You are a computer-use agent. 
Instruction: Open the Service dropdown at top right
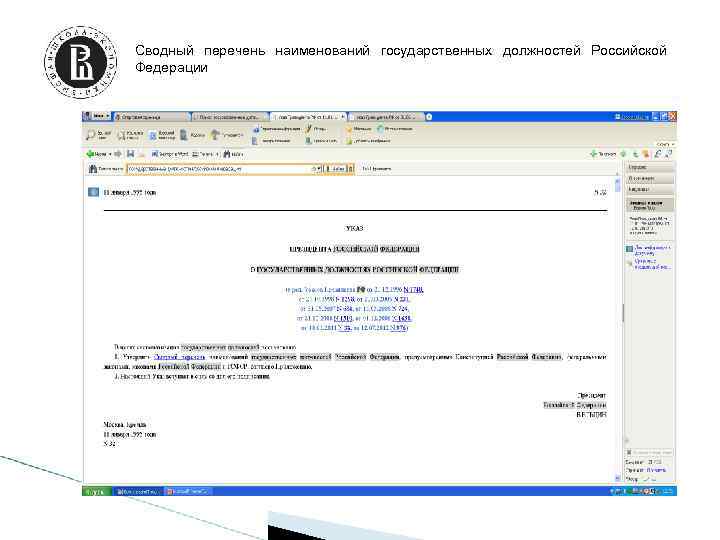665,144
